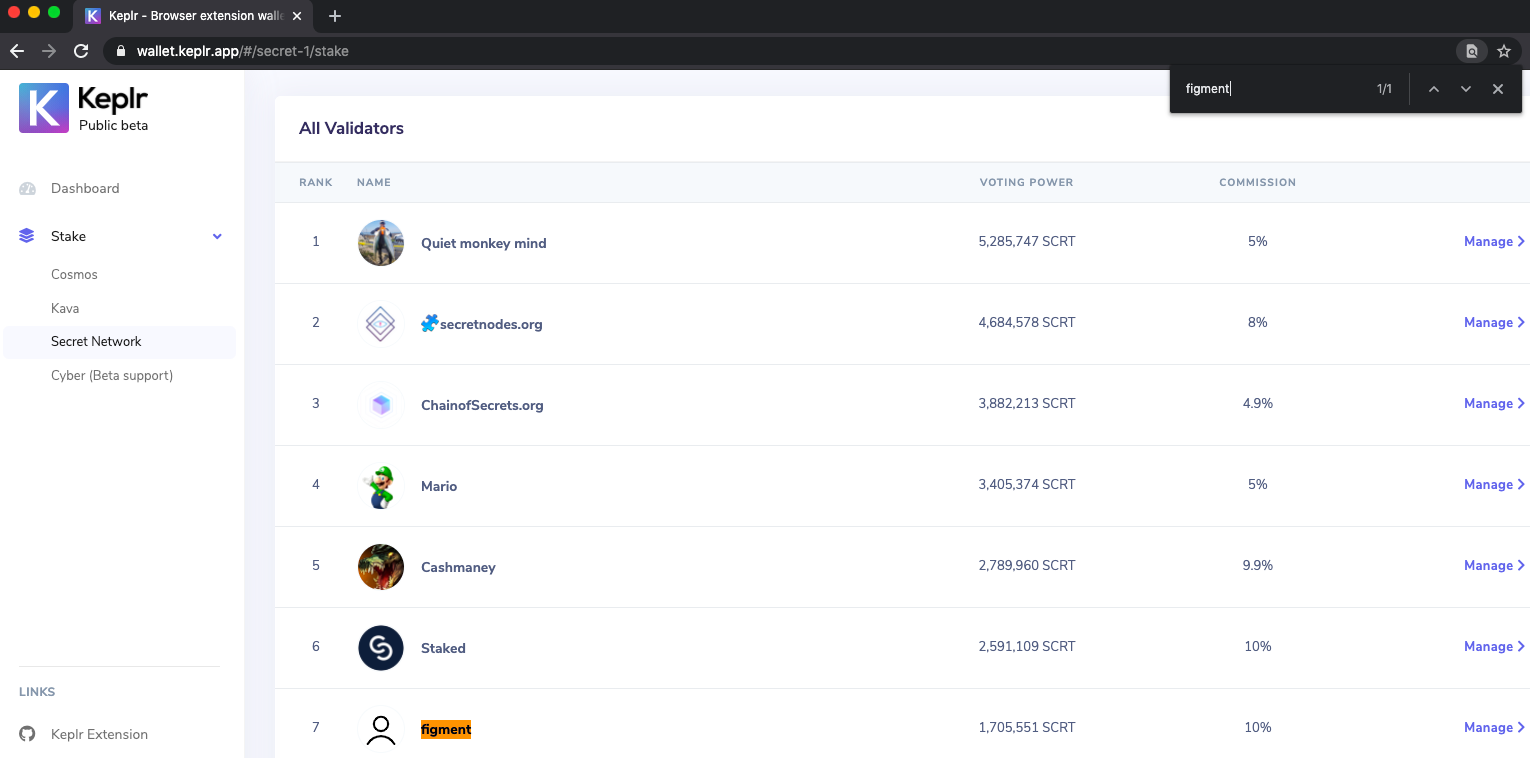1530x758 pixels.
Task: Click 4.9% commission value
Action: coord(1257,403)
